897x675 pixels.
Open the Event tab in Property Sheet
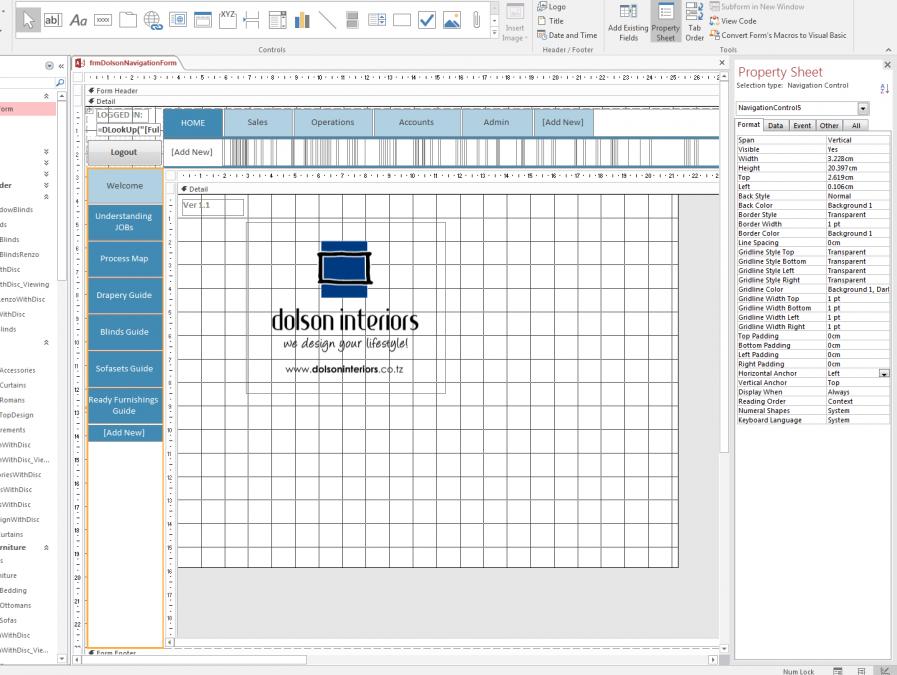click(802, 126)
